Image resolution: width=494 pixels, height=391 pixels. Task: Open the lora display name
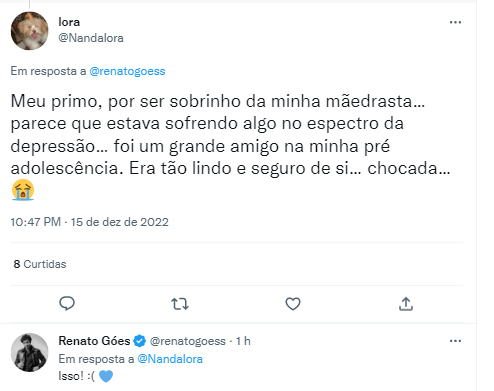pos(69,22)
